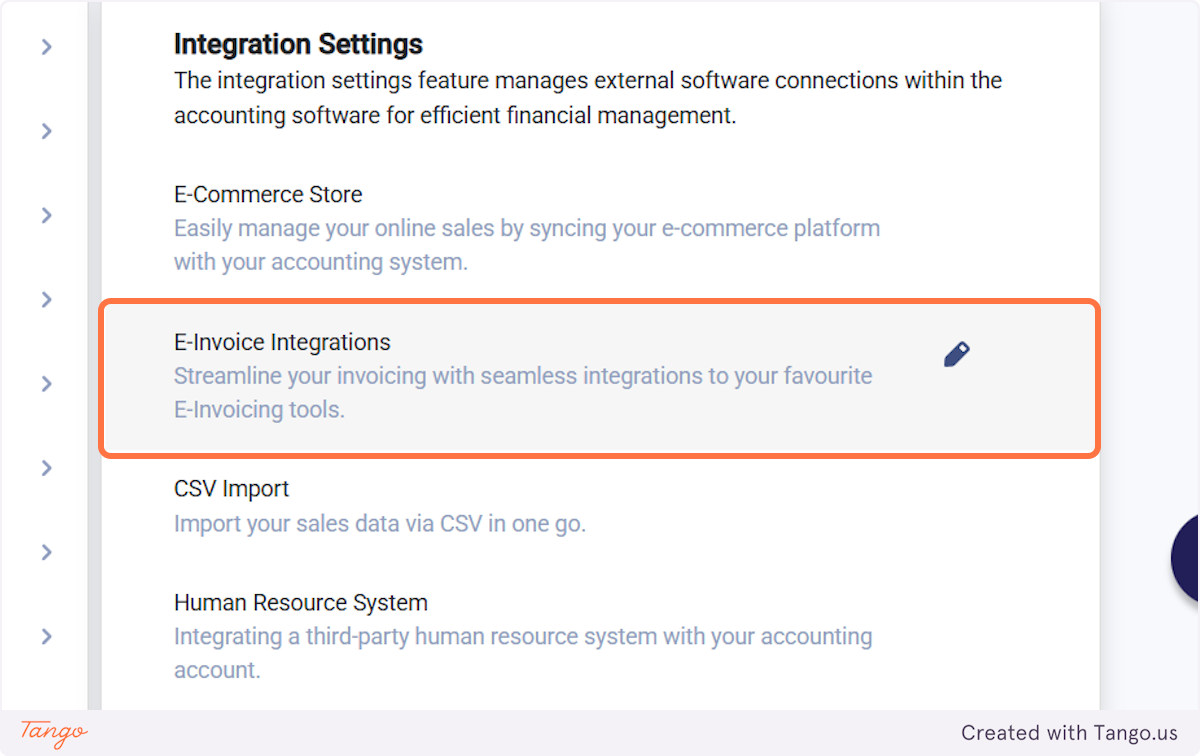Expand the seventh sidebar chevron from top

tap(46, 552)
